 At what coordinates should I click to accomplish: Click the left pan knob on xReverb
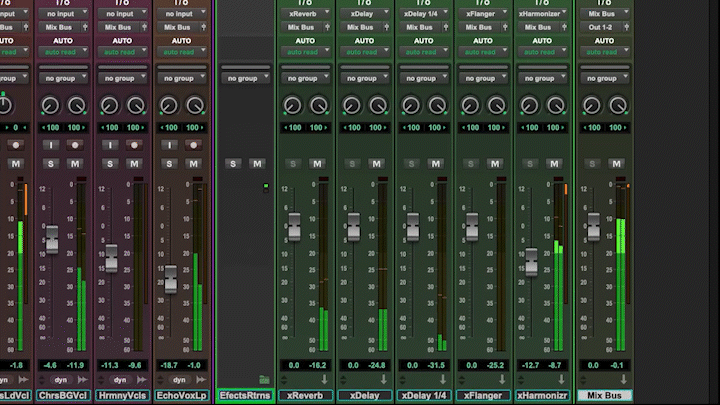point(292,105)
